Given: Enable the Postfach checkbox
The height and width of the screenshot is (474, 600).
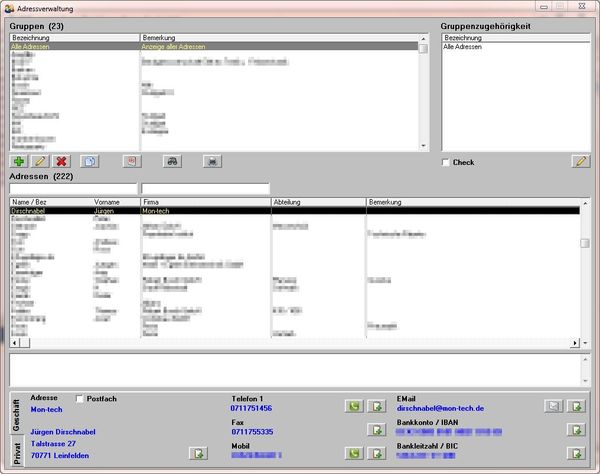Looking at the screenshot, I should point(81,398).
